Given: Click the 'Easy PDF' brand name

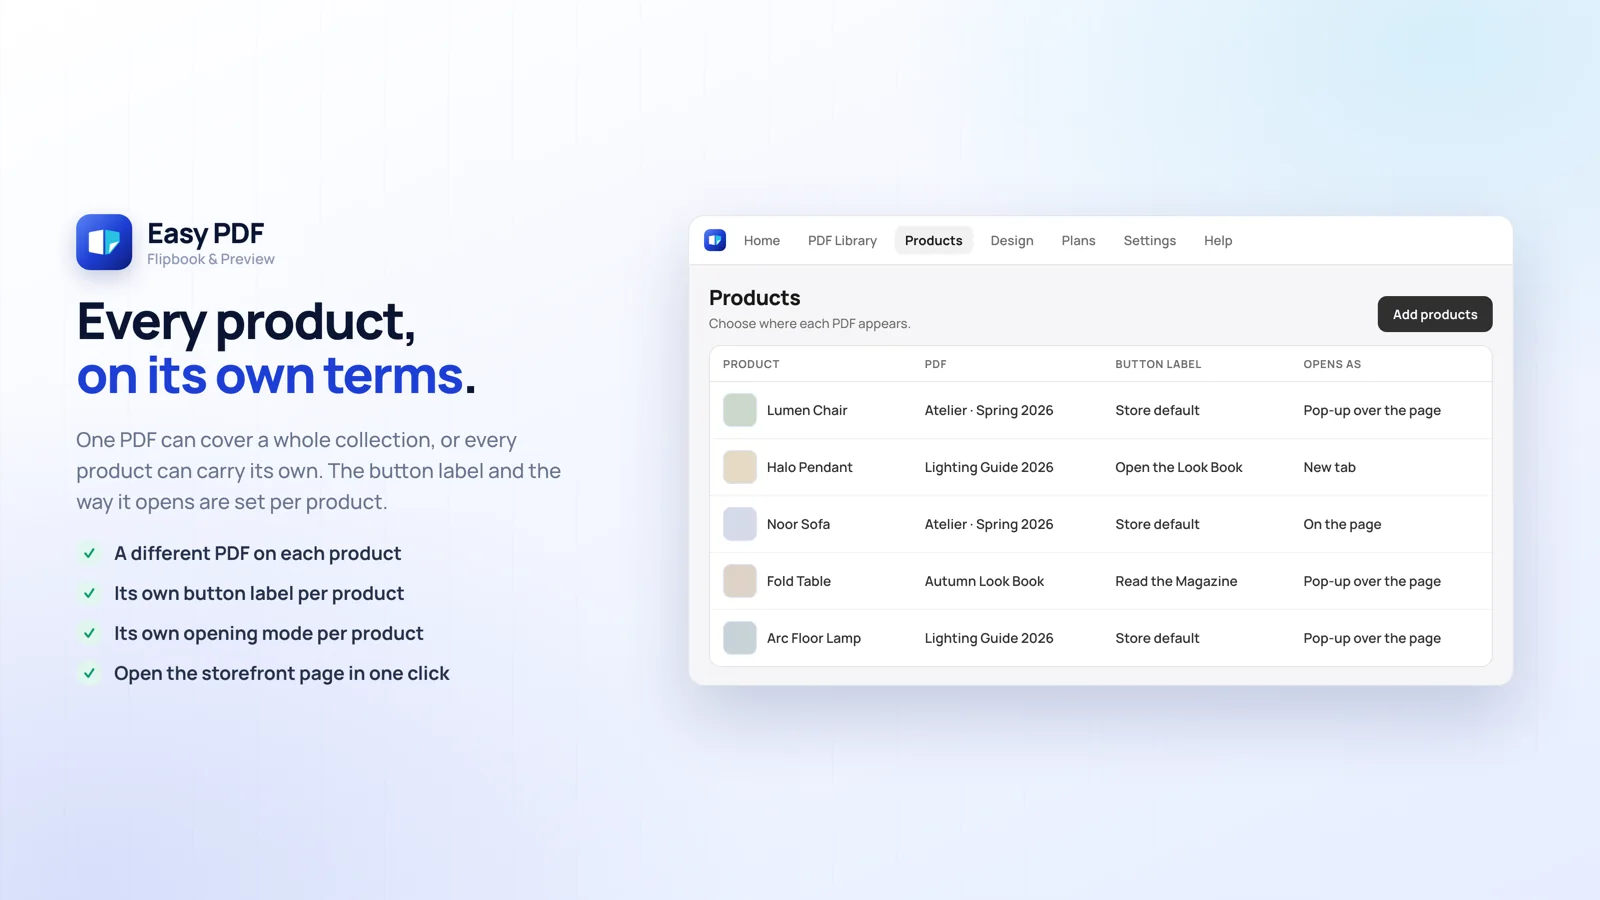Looking at the screenshot, I should click(205, 233).
